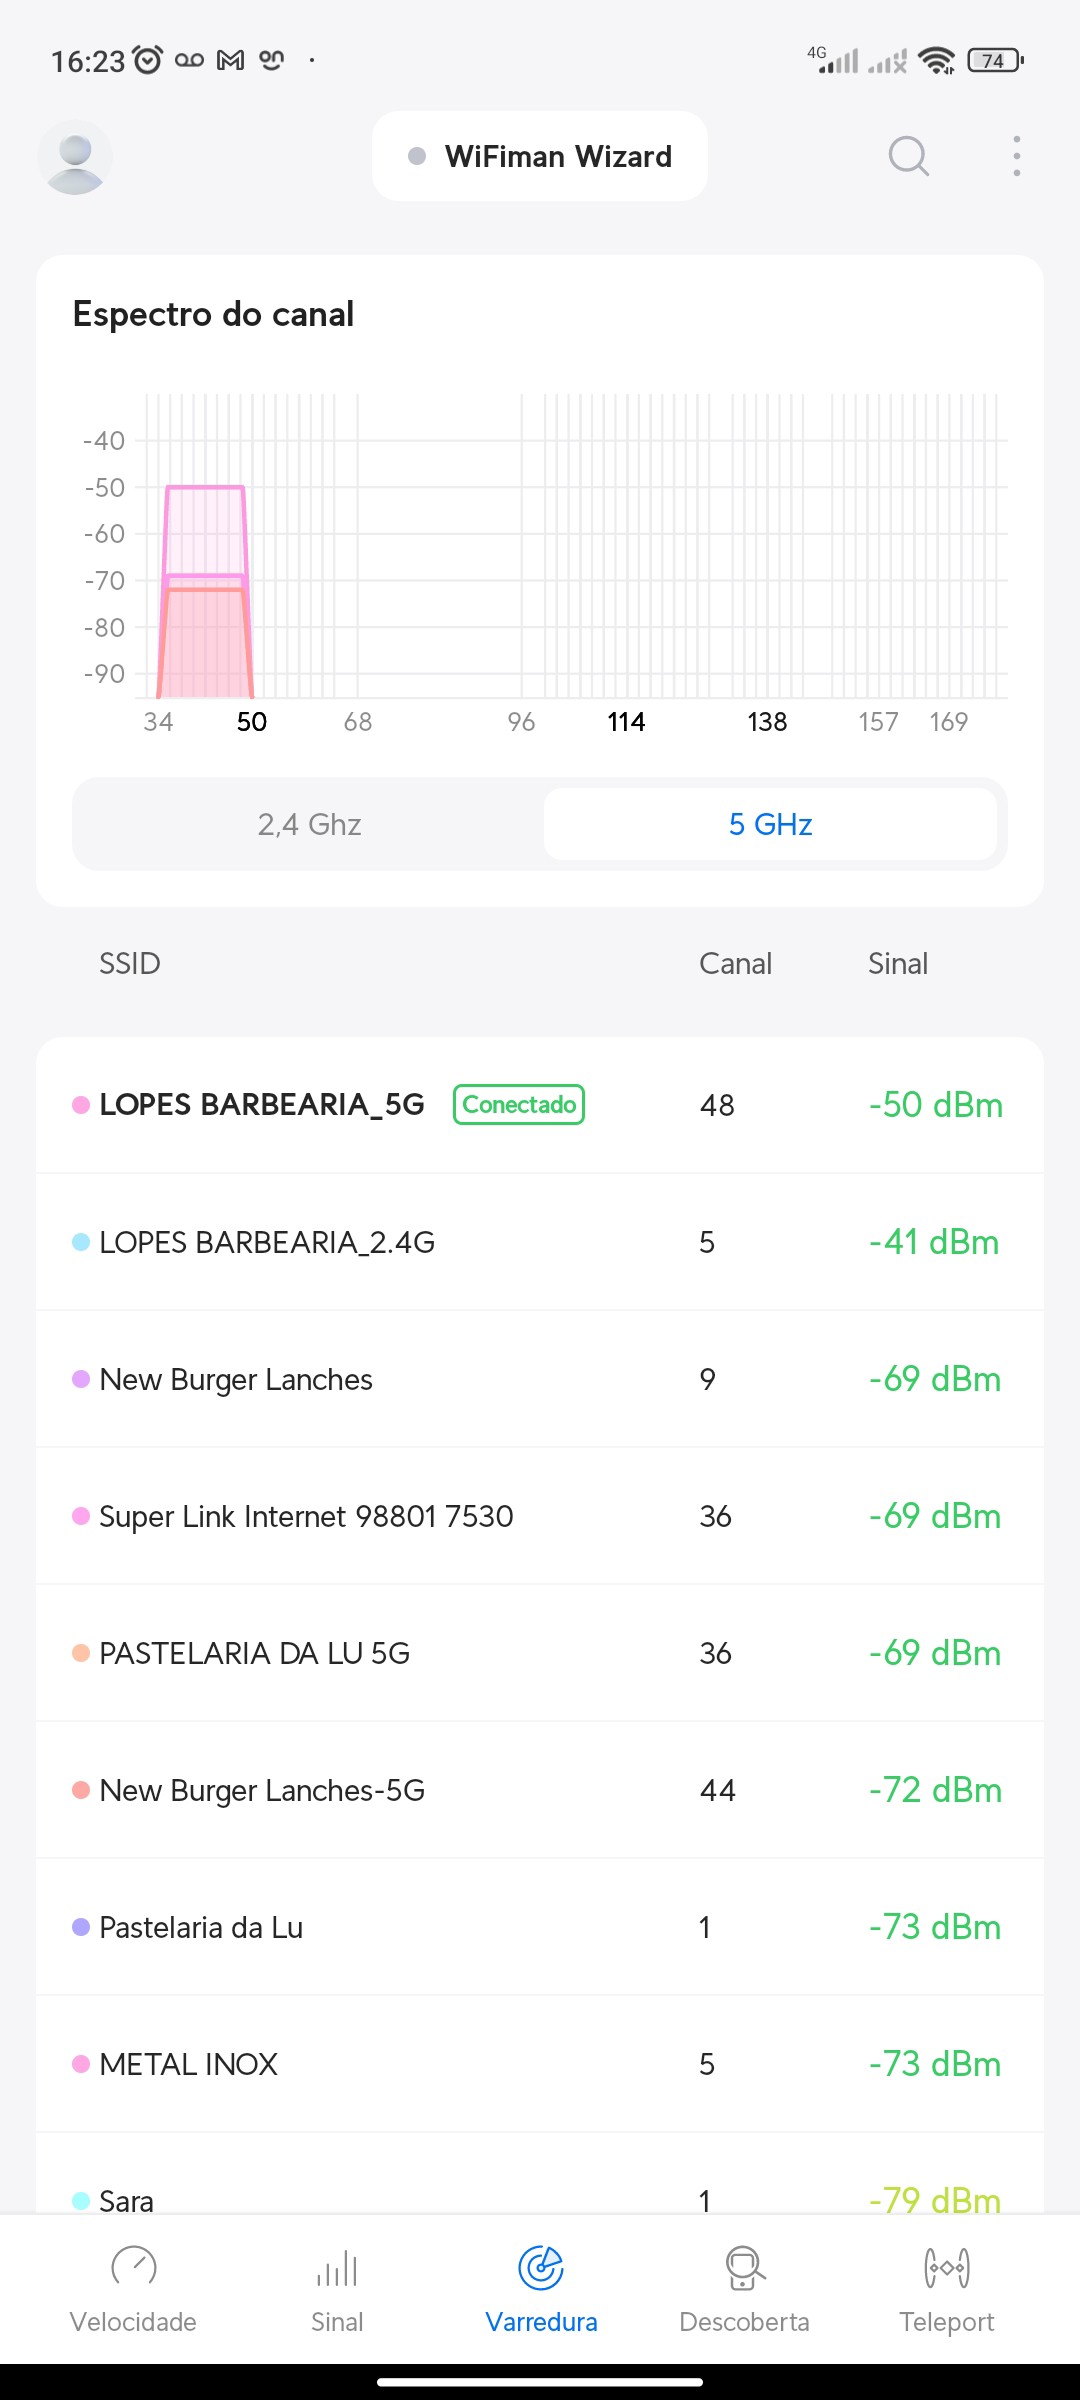Open PASTELARIA DA LU 5G network entry
The height and width of the screenshot is (2400, 1080).
[255, 1653]
